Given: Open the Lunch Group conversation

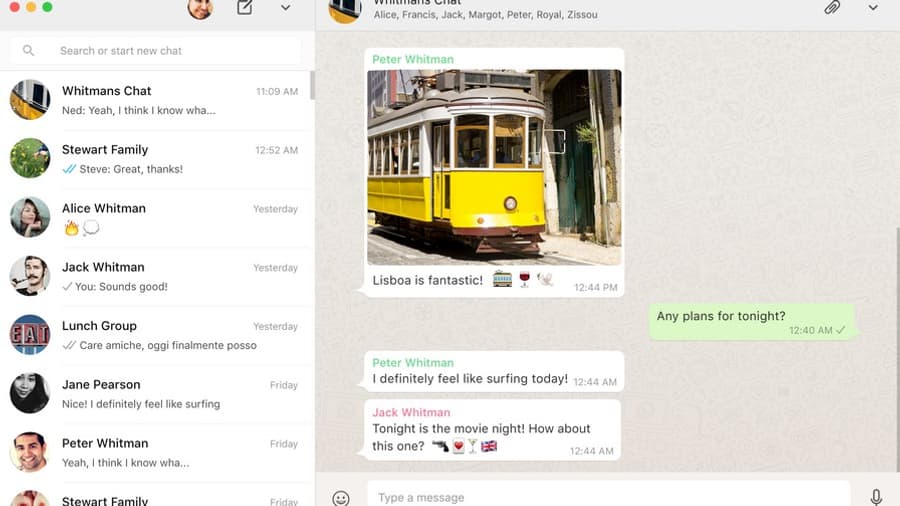Looking at the screenshot, I should click(156, 335).
